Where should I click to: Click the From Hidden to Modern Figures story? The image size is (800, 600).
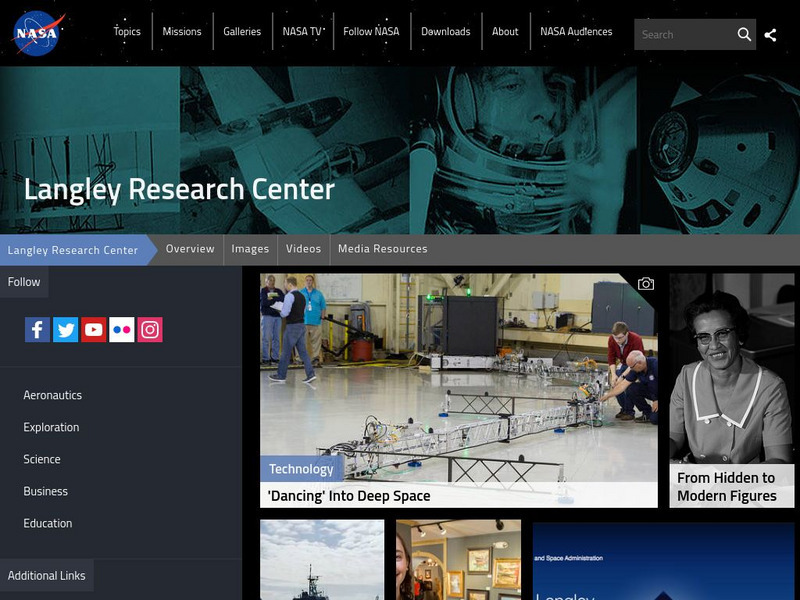pyautogui.click(x=728, y=483)
